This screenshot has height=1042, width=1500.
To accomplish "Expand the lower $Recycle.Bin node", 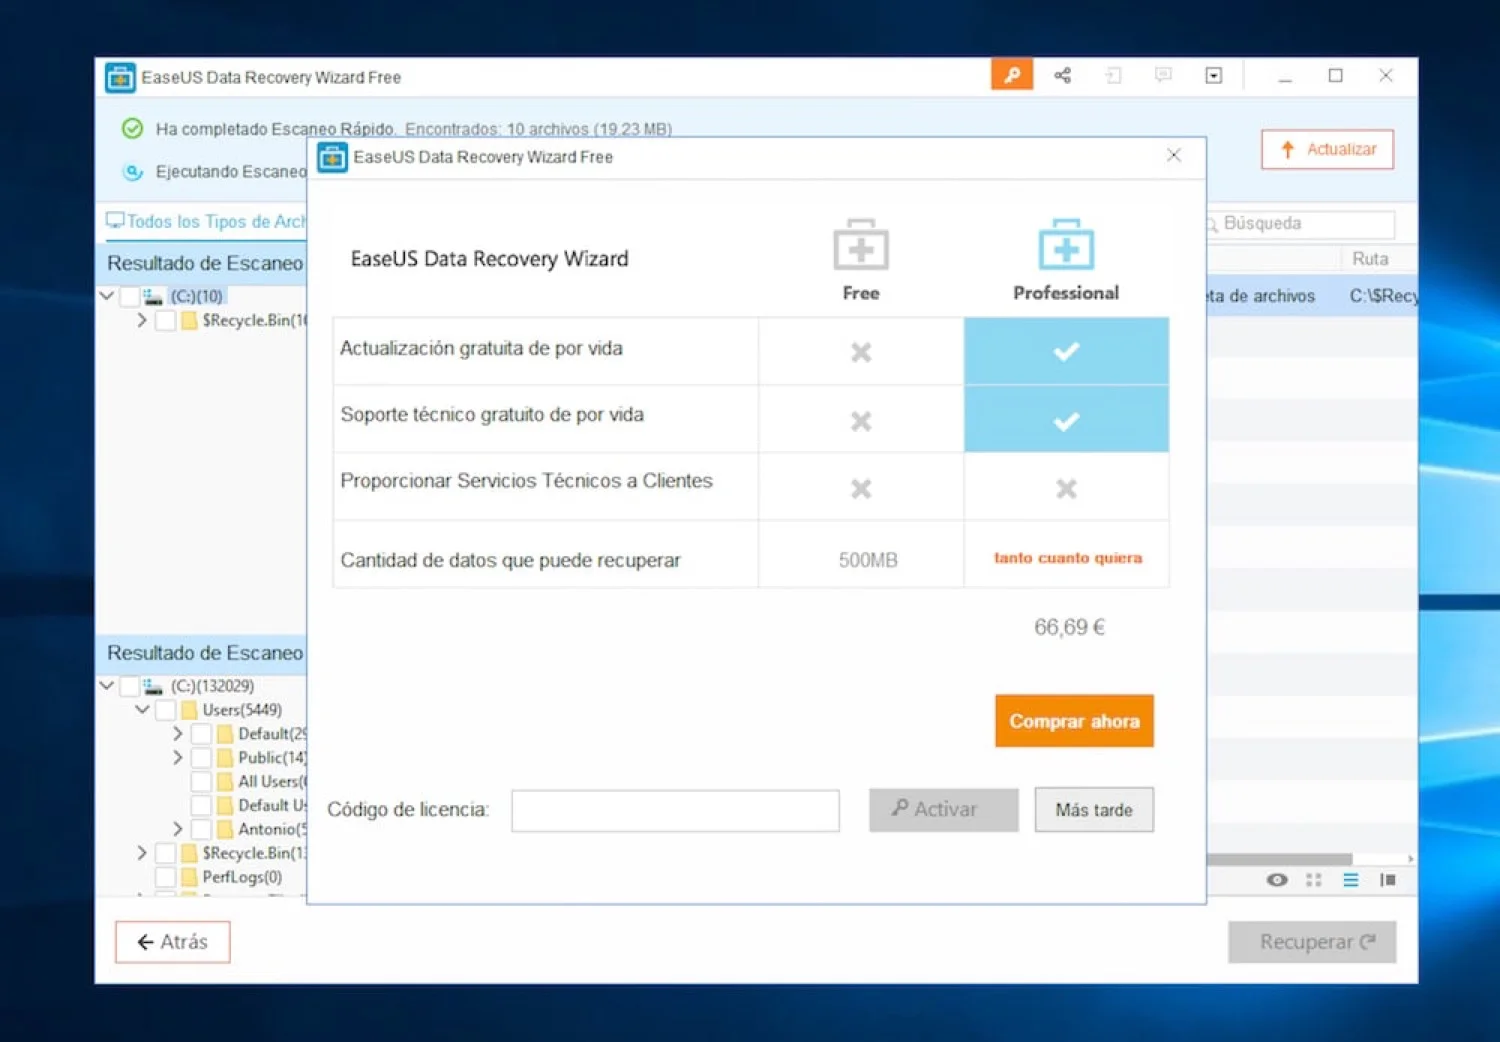I will 142,853.
